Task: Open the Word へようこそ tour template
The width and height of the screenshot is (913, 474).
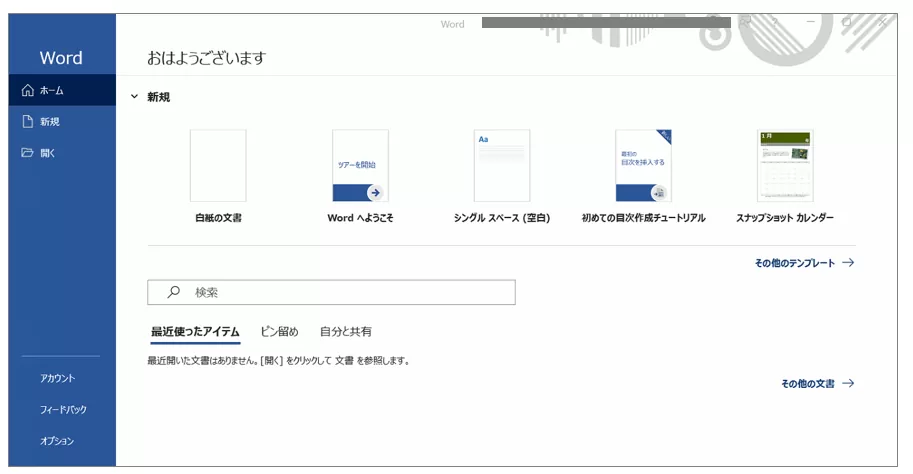Action: pos(360,166)
